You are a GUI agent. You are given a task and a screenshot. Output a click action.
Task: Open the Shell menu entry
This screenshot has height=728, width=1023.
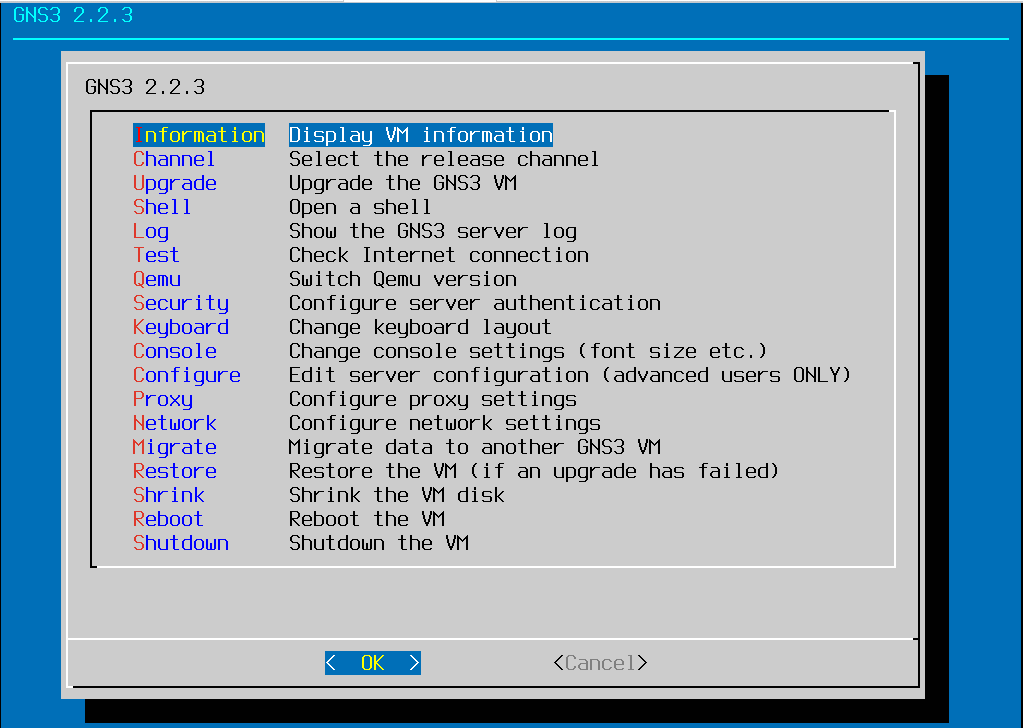coord(162,207)
